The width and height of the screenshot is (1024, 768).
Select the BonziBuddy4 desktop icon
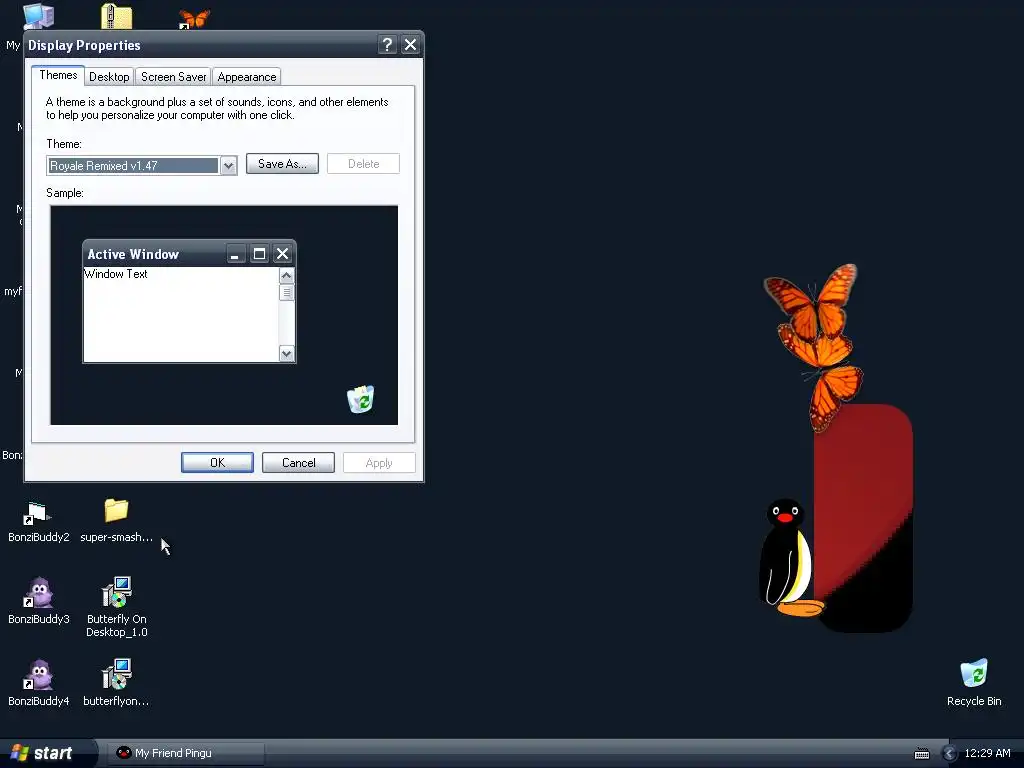[x=39, y=683]
